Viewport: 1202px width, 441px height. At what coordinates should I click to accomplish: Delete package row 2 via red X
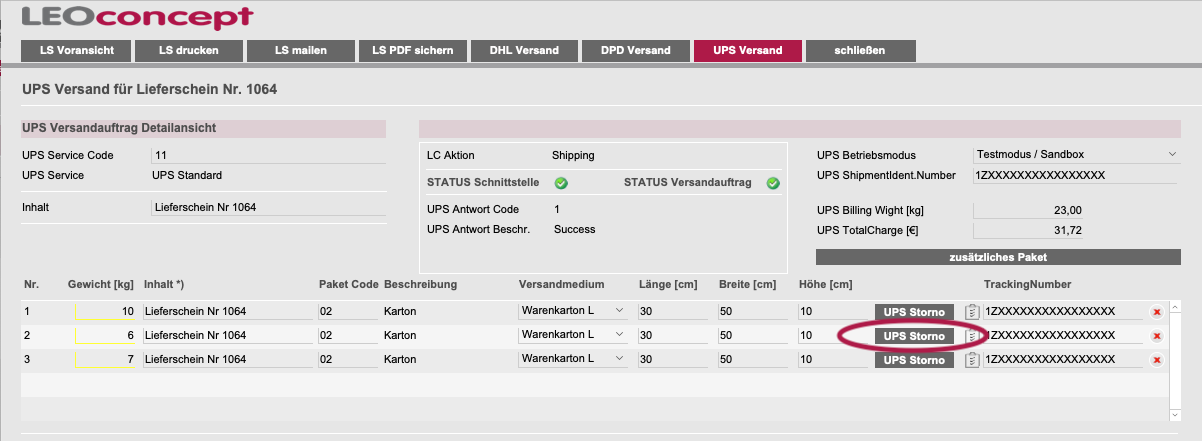pos(1157,336)
